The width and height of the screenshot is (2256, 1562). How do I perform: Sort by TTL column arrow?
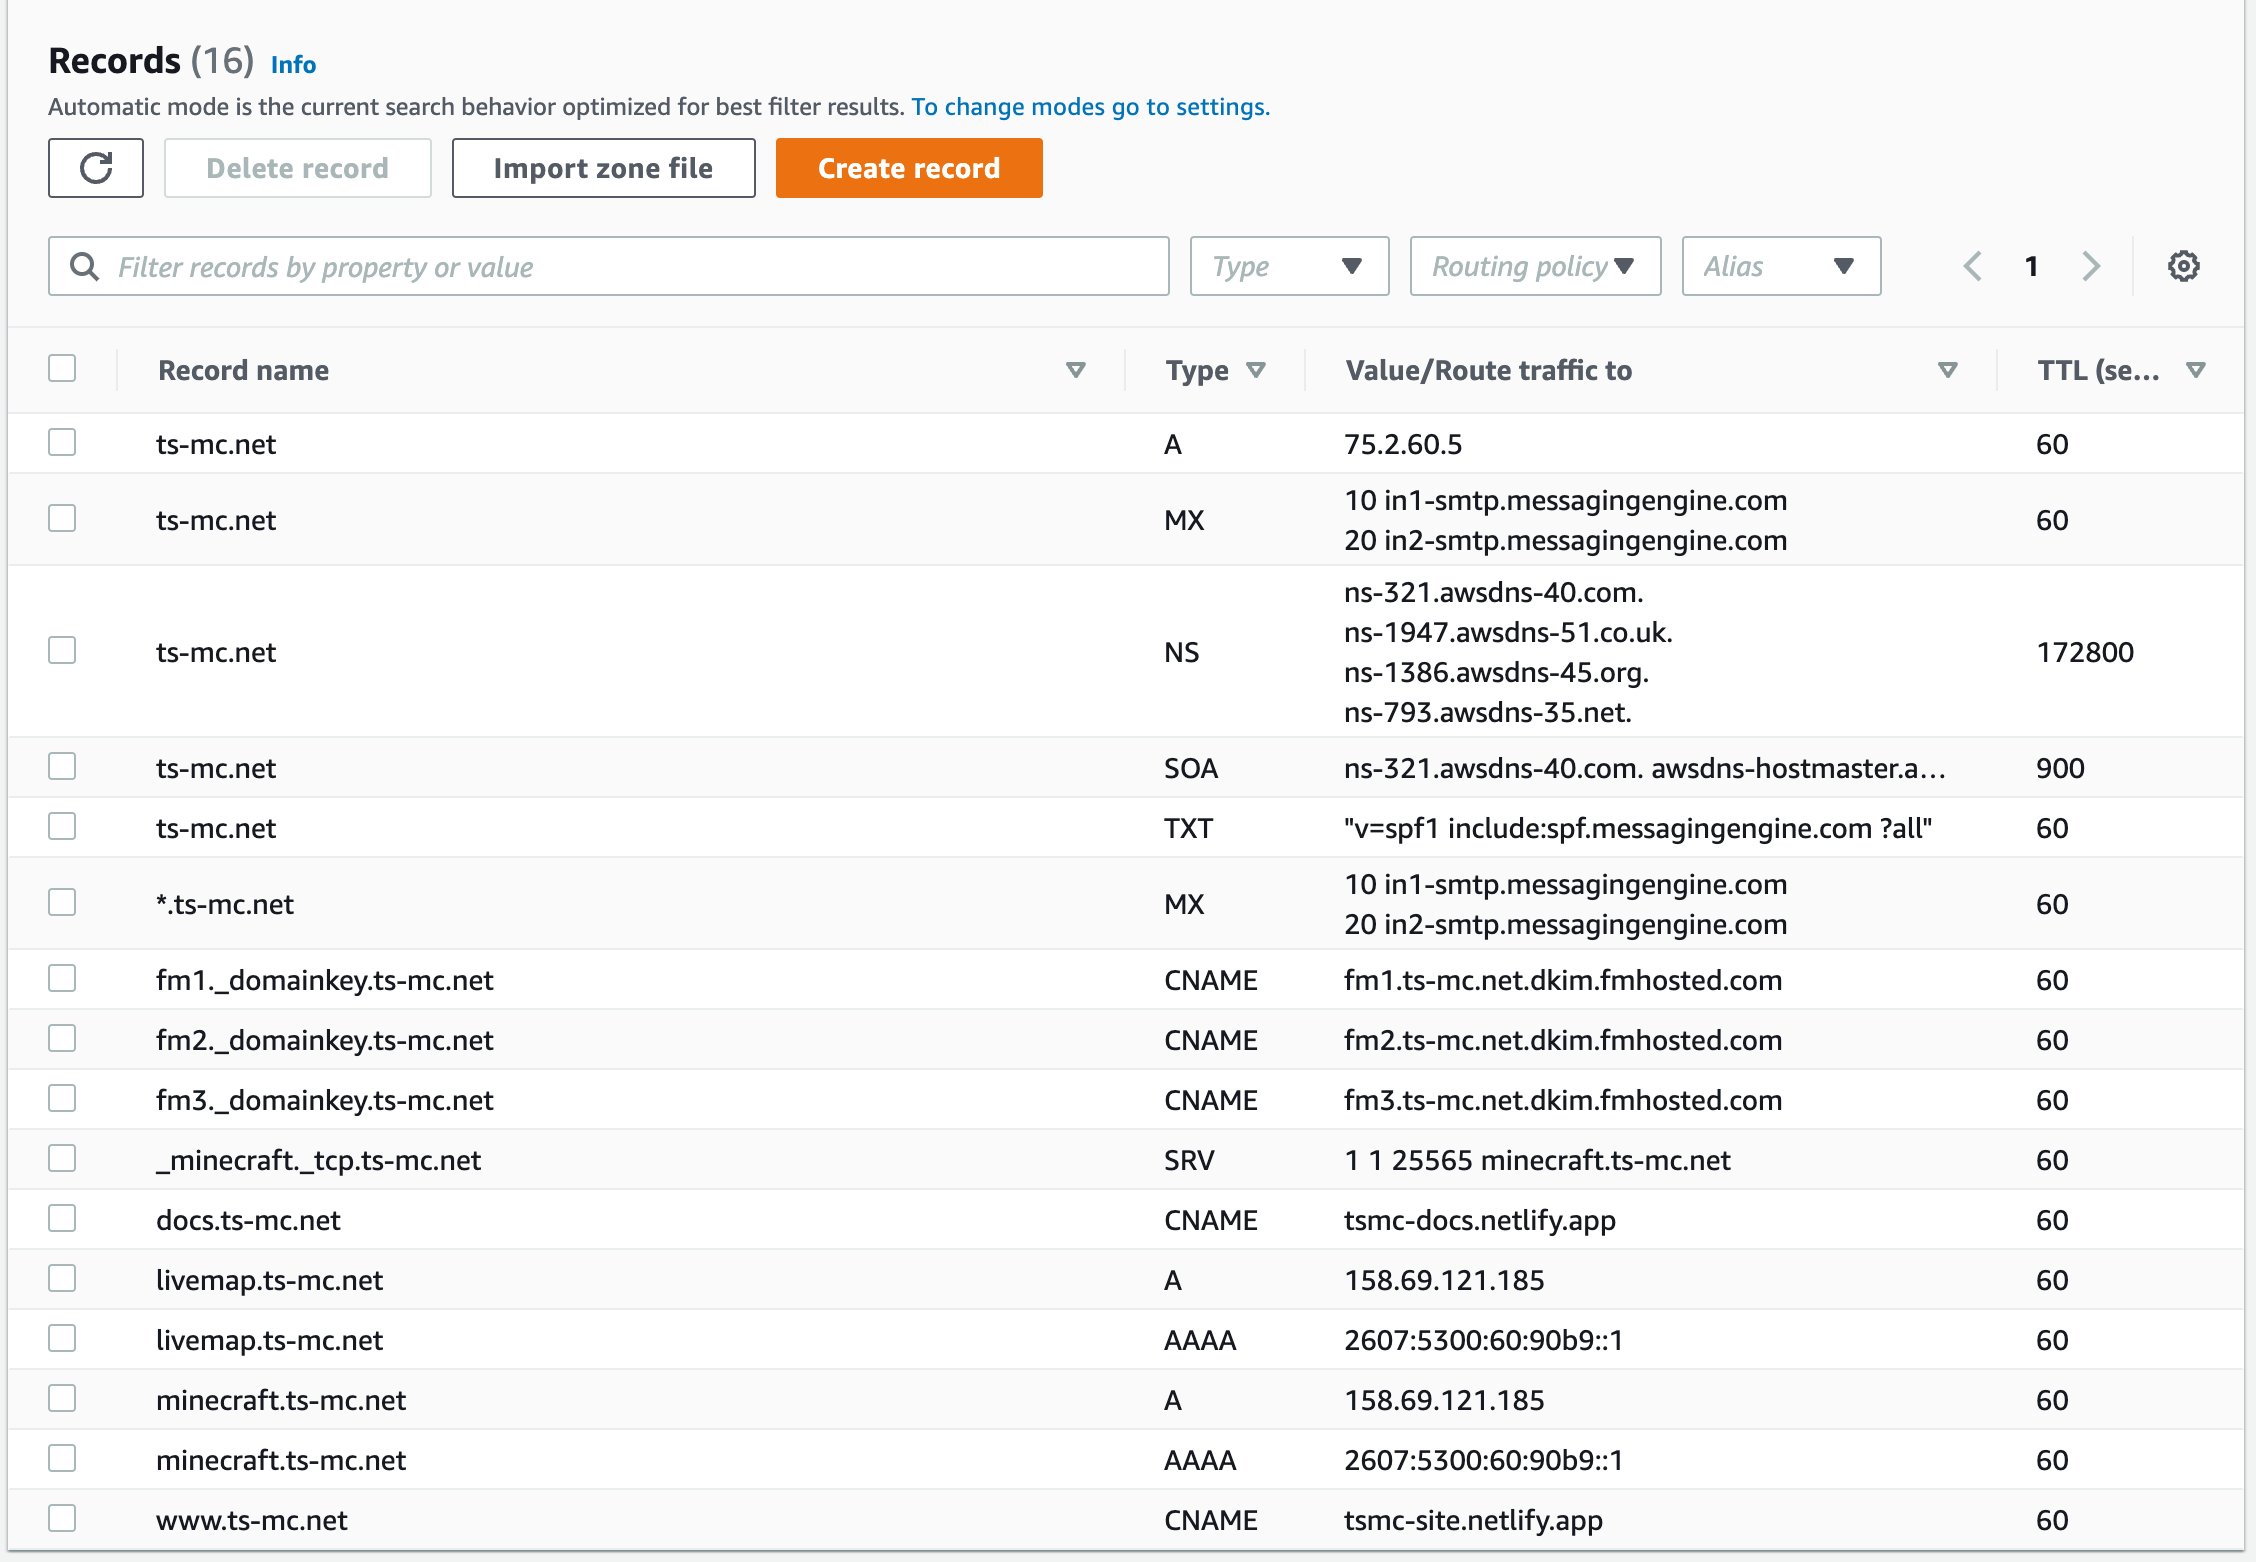click(x=2196, y=370)
